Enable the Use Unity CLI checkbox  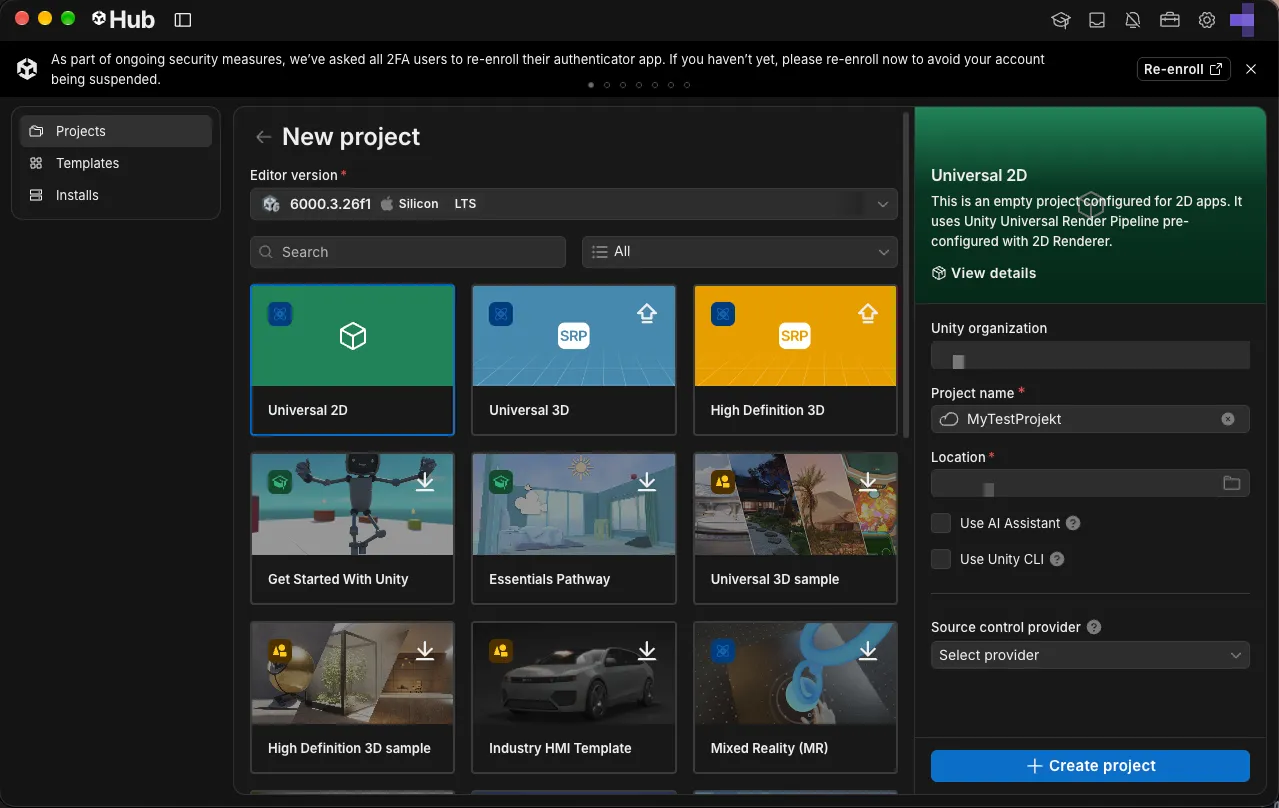pos(941,559)
